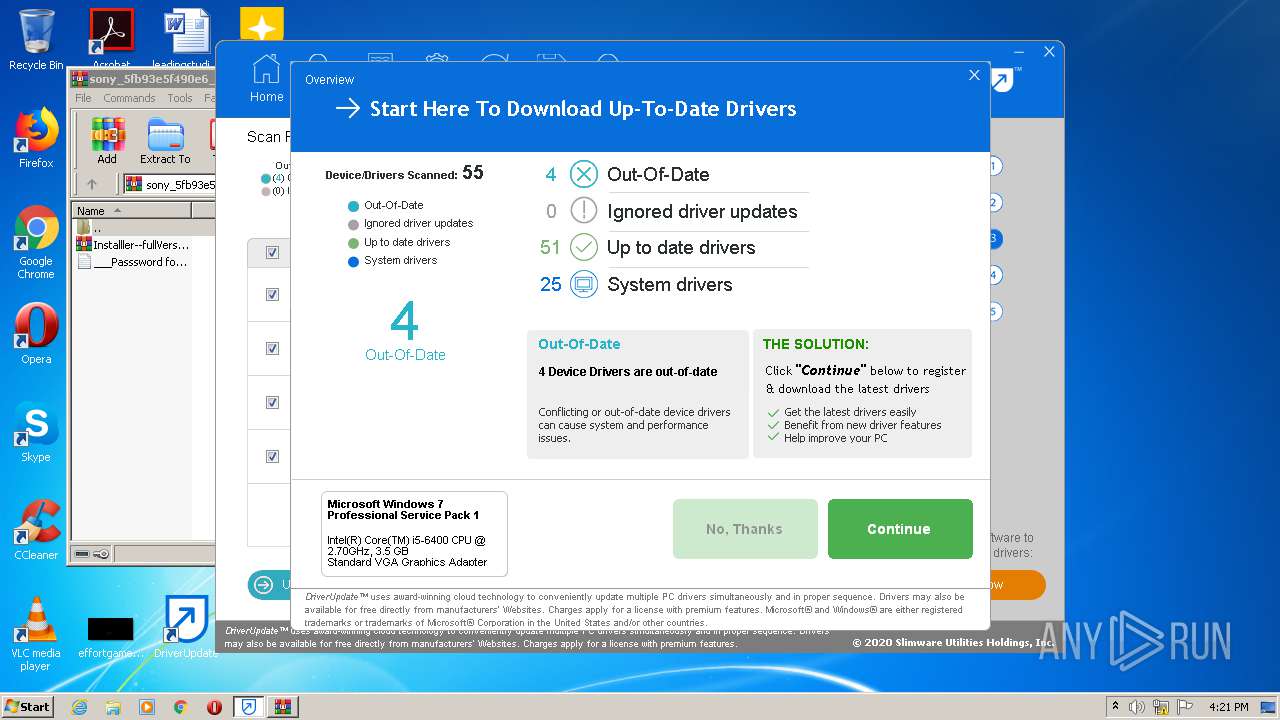1280x720 pixels.
Task: Open the CCleaner desktop shortcut
Action: coord(36,530)
